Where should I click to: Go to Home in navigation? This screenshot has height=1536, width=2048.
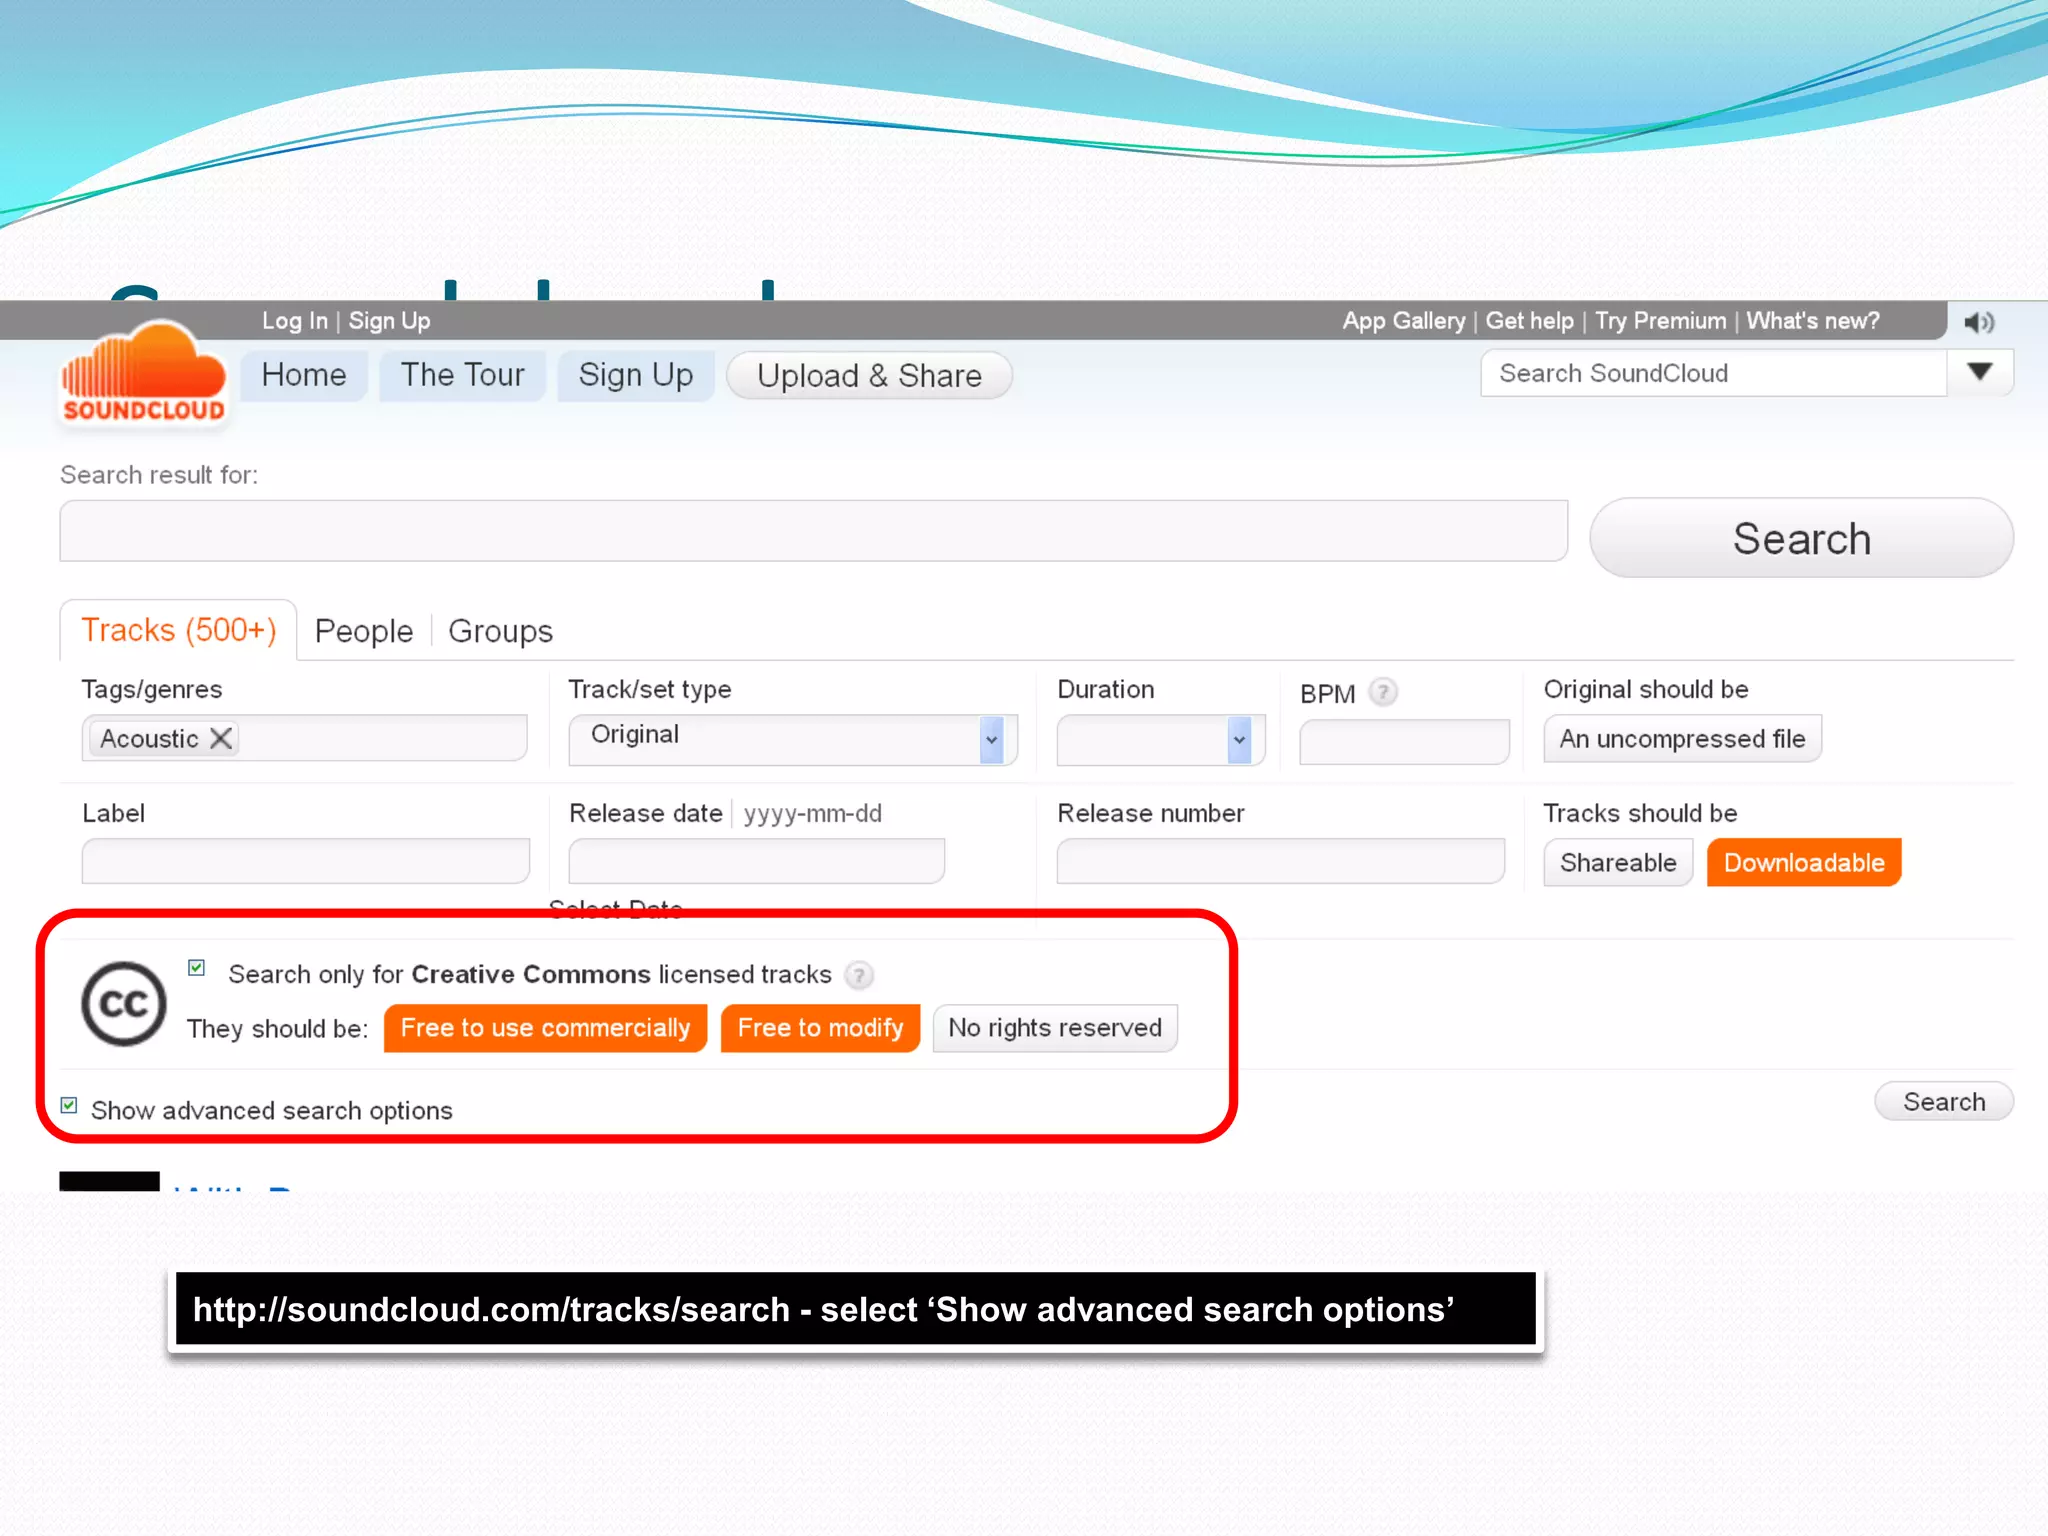coord(304,375)
